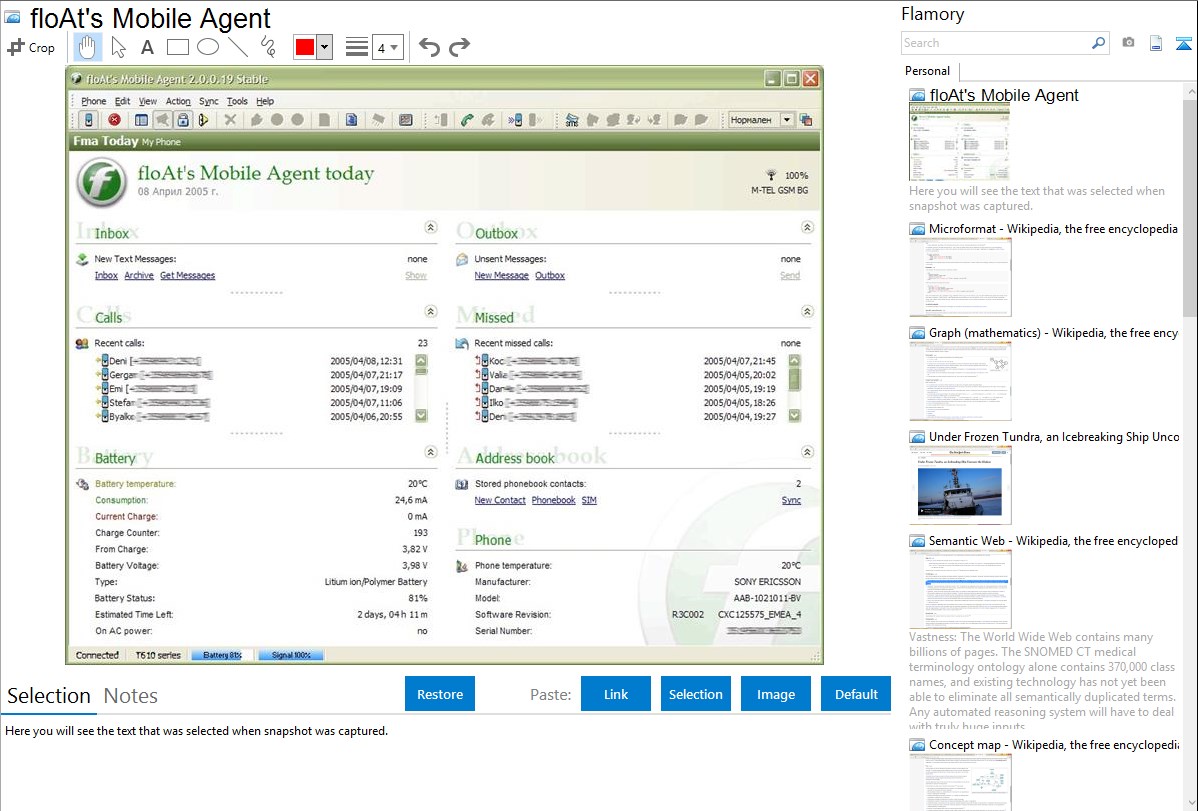Click the Signal 100% status bar indicator

291,655
